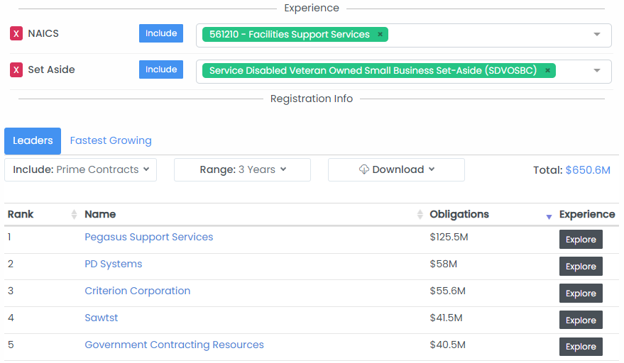Open PD Systems link
The width and height of the screenshot is (624, 363).
pyautogui.click(x=113, y=264)
